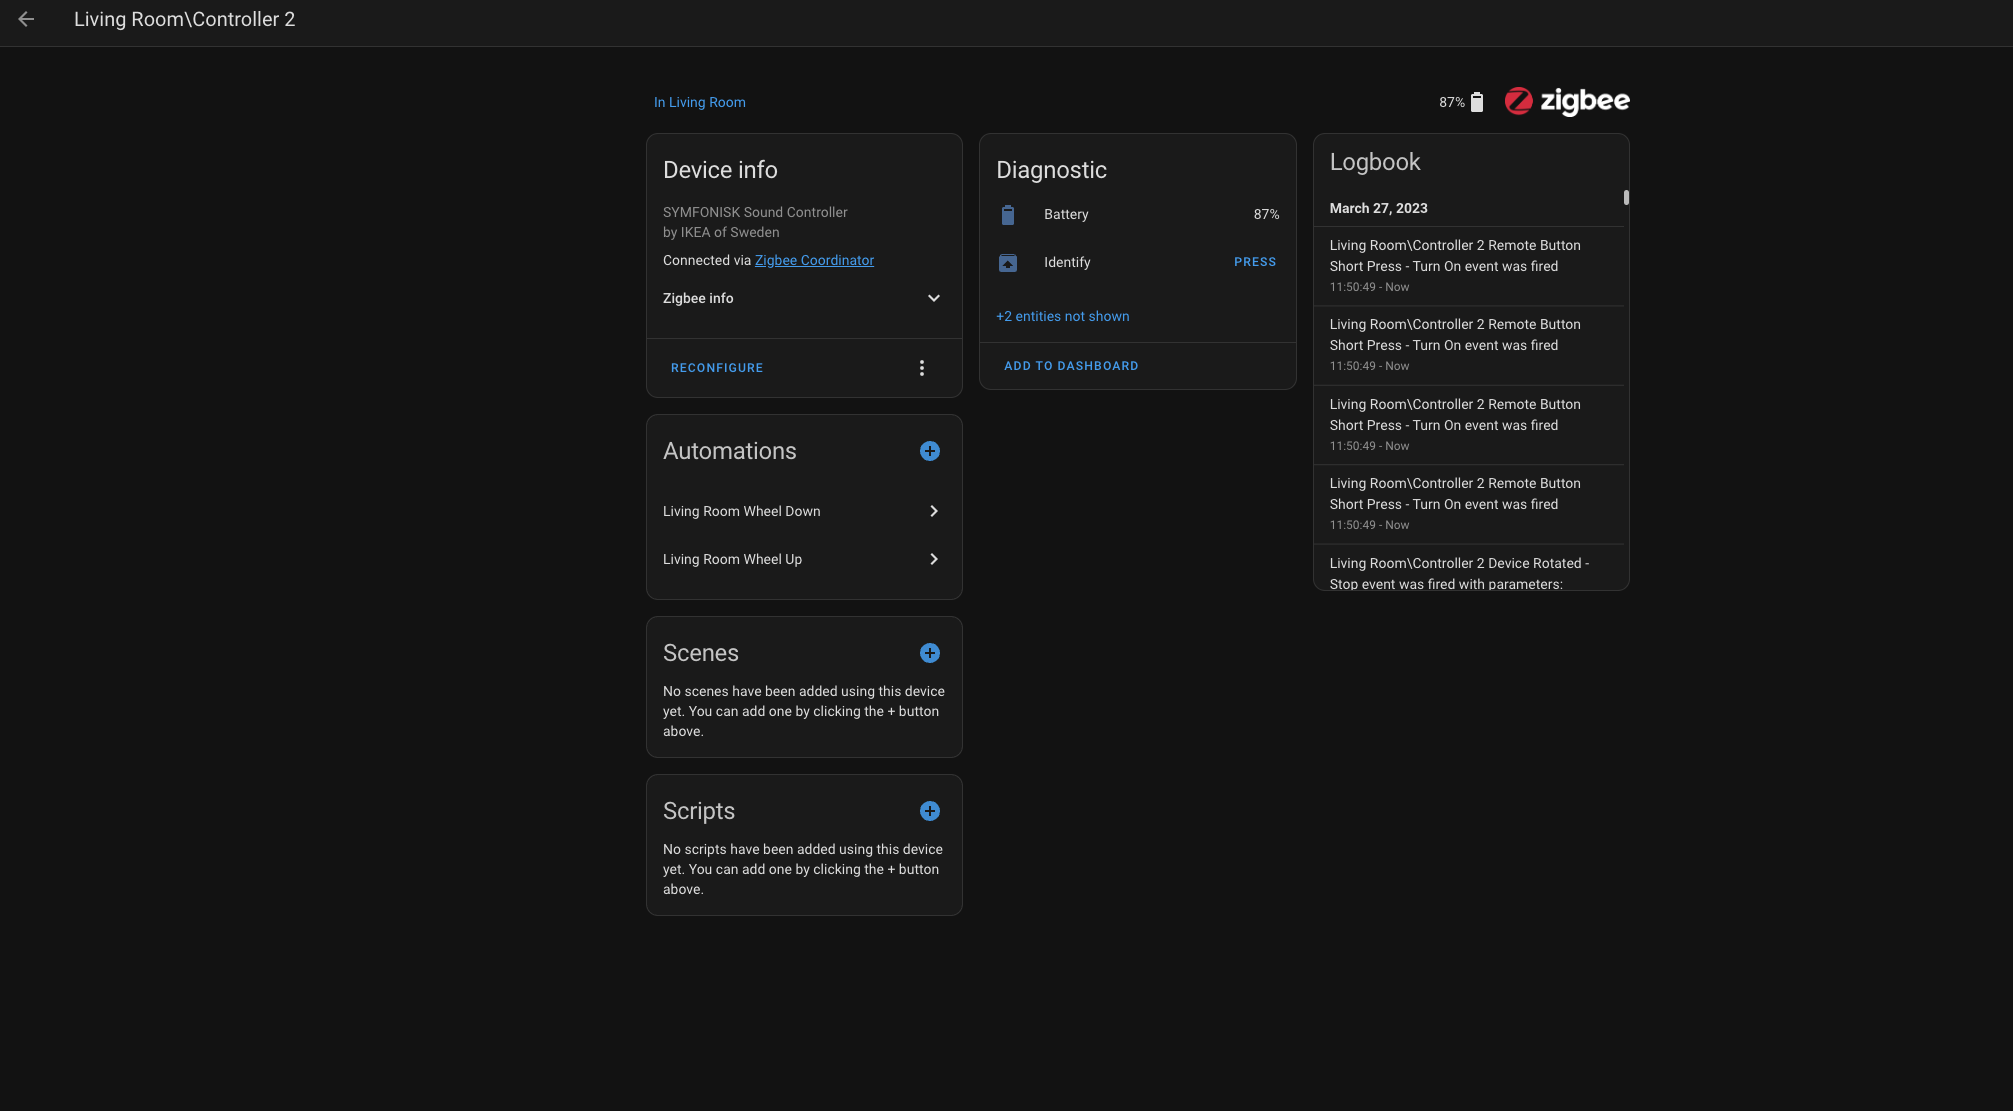The height and width of the screenshot is (1111, 2013).
Task: Click the Logbook scrollbar
Action: click(x=1626, y=198)
